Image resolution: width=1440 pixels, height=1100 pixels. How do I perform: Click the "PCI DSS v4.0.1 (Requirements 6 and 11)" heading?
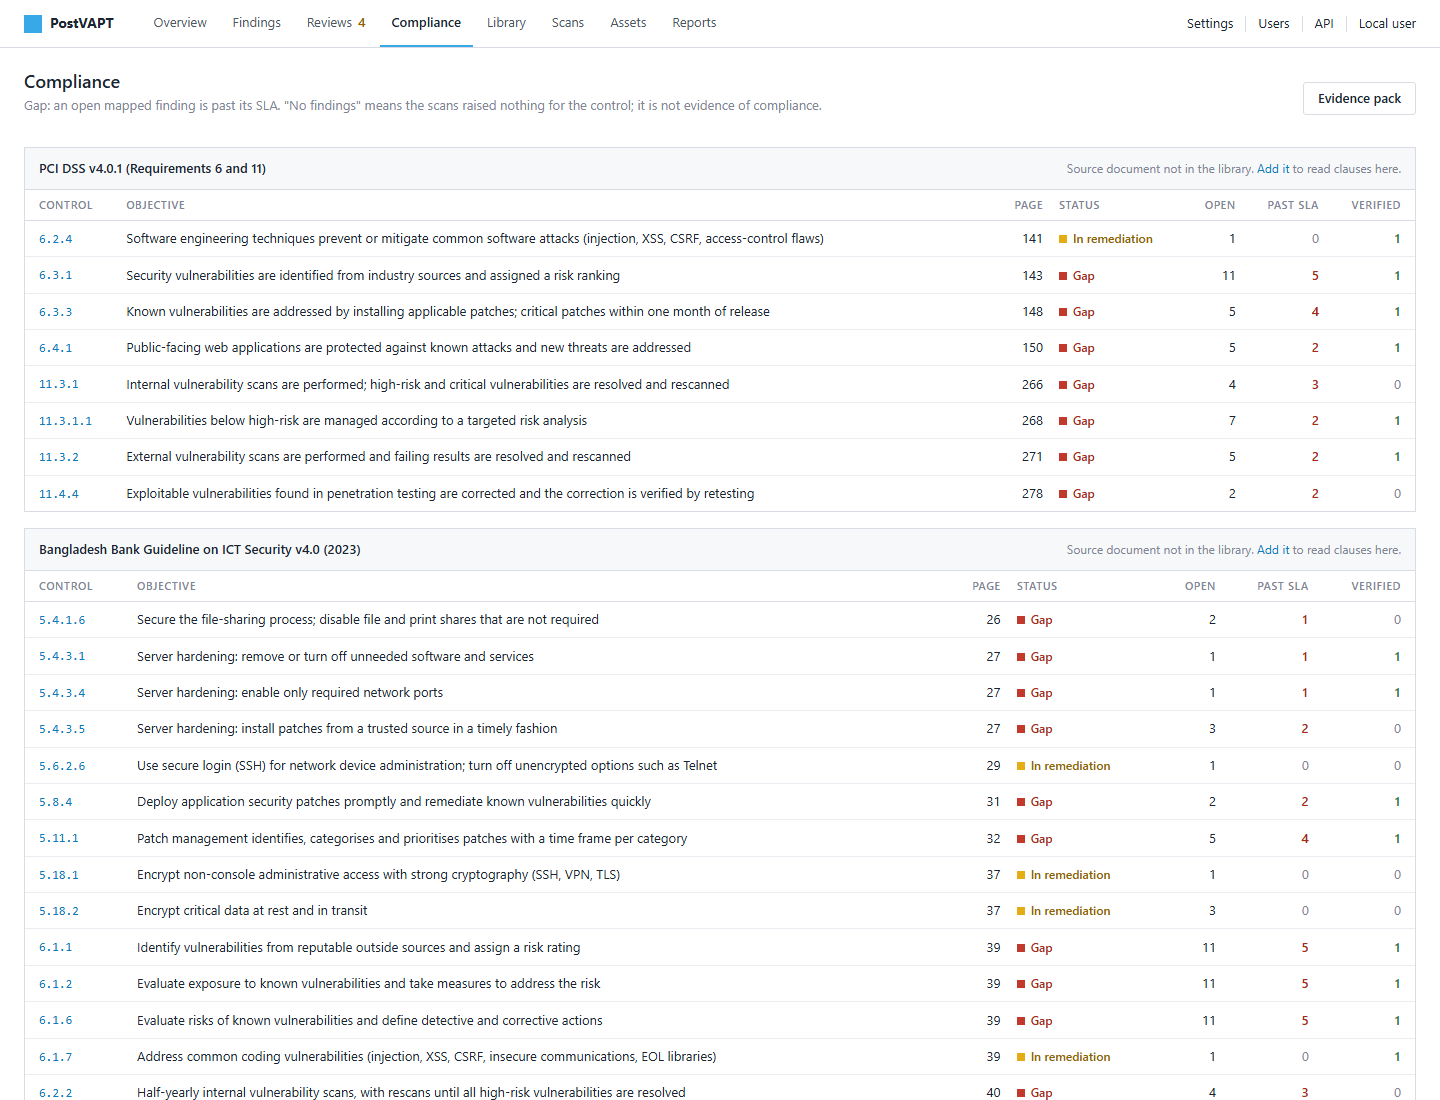tap(153, 169)
